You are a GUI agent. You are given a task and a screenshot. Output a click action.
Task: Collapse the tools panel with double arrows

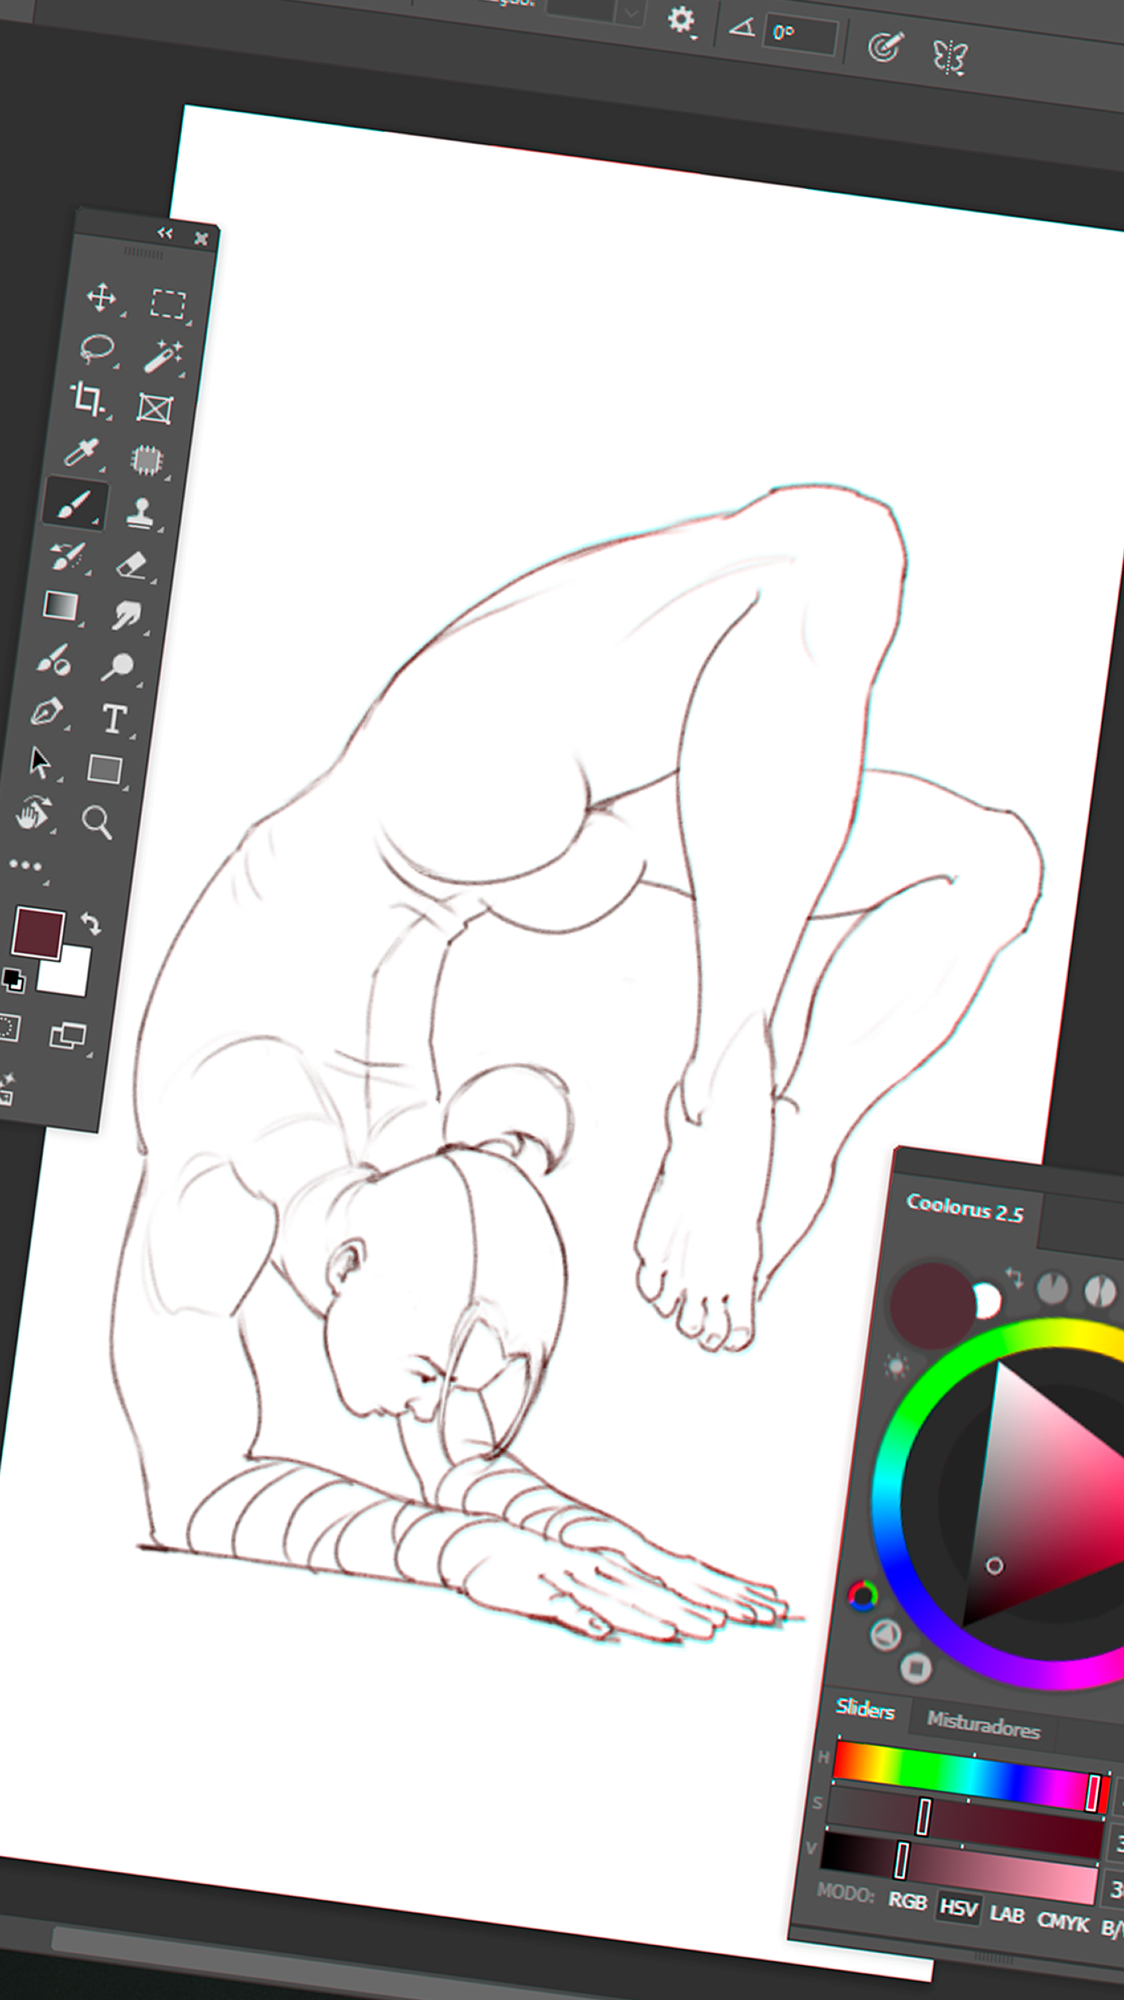coord(165,233)
